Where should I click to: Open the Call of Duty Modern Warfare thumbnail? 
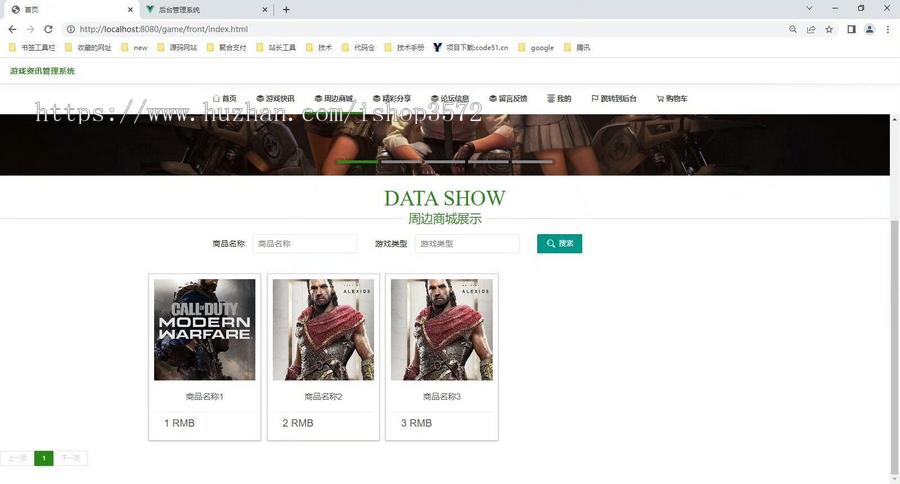pyautogui.click(x=204, y=330)
